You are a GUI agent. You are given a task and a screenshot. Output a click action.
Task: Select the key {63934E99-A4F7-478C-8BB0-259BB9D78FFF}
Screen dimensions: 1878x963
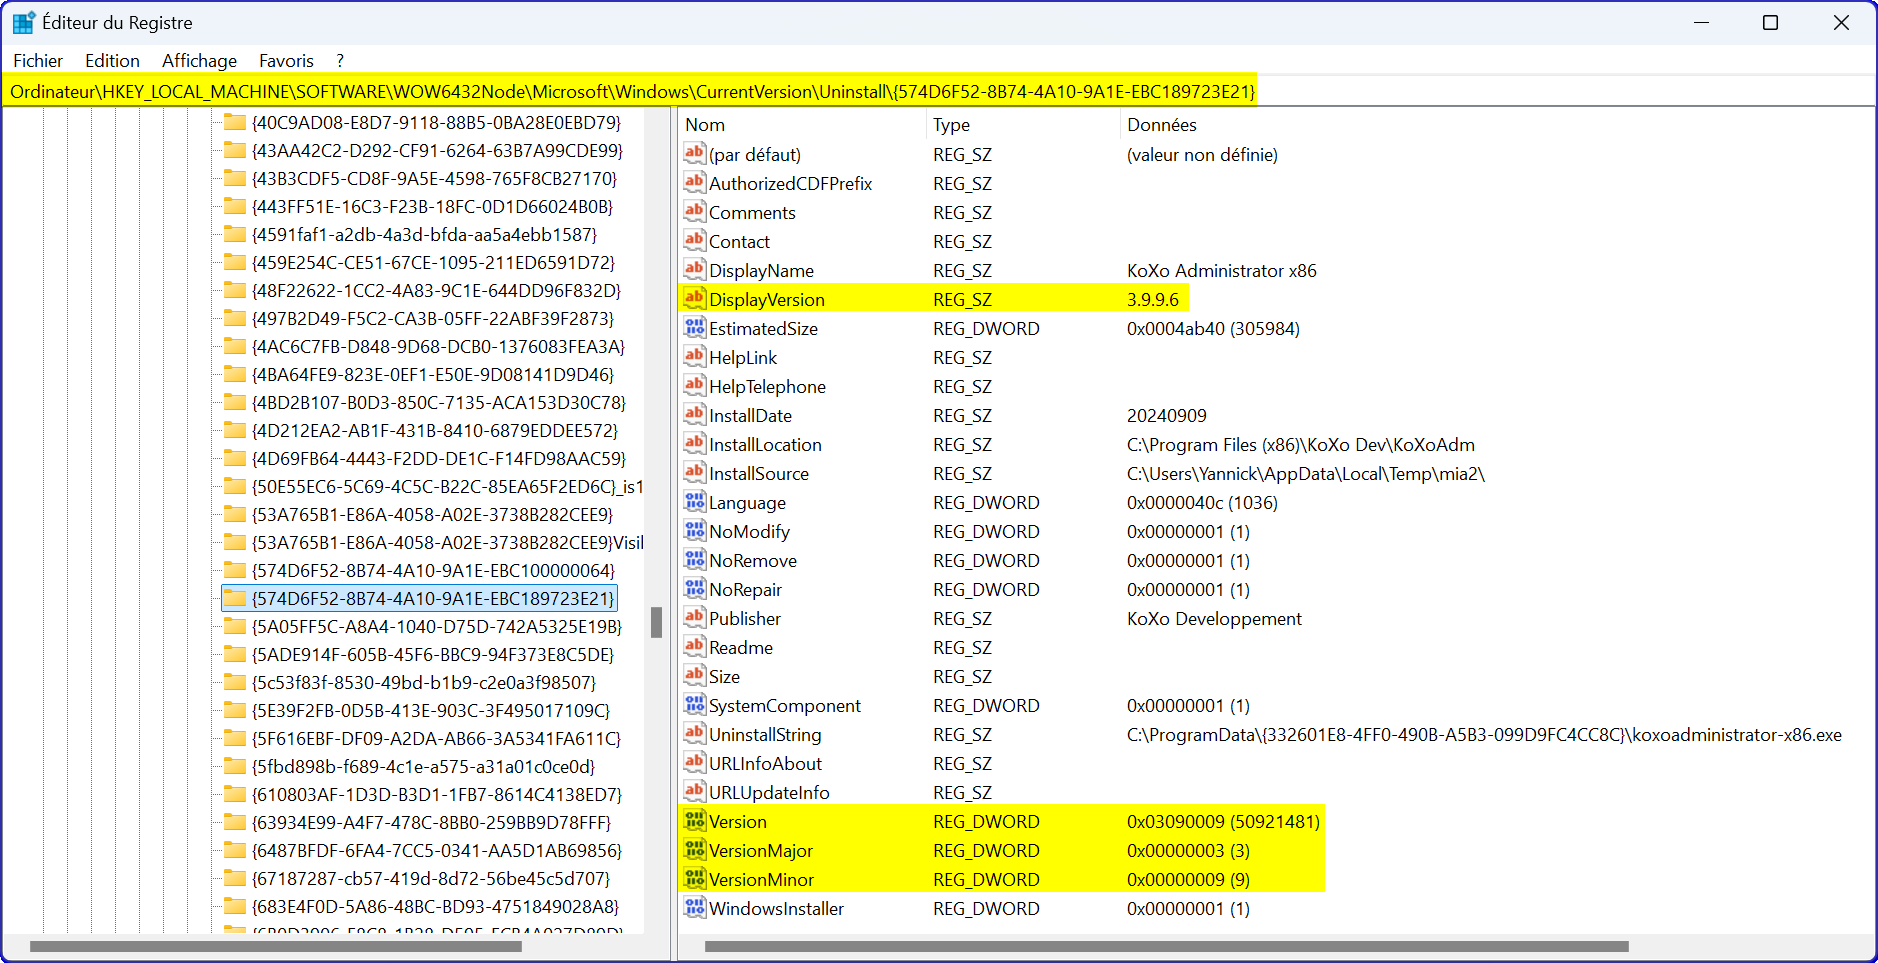431,822
